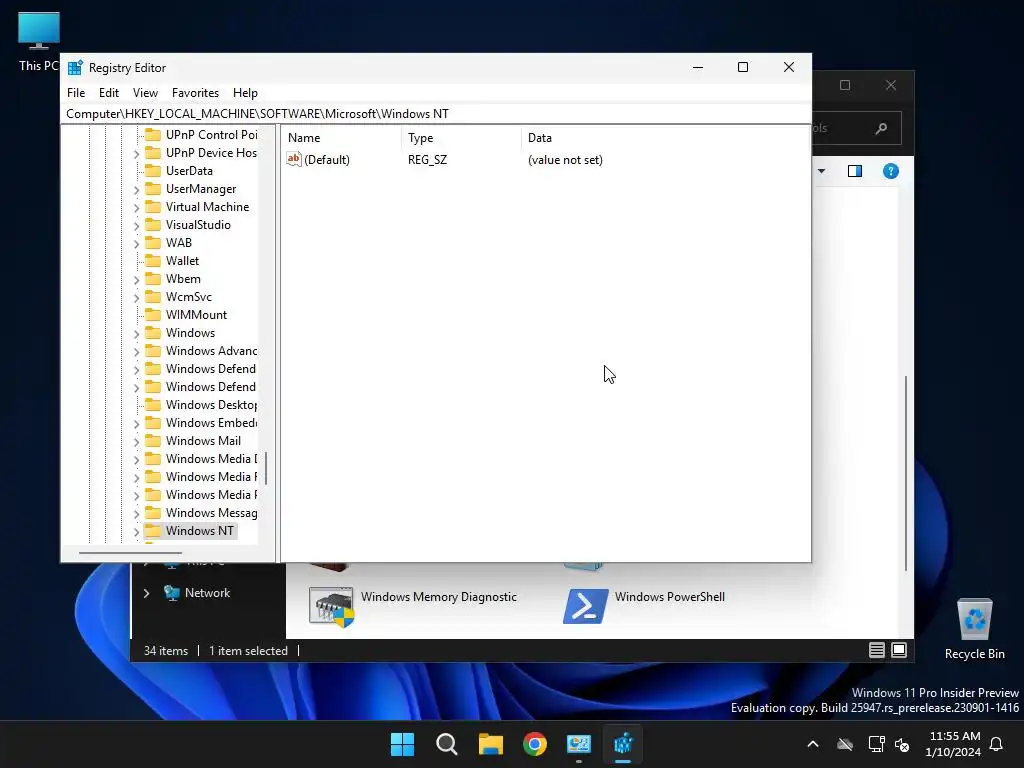Open the View menu
This screenshot has height=768, width=1024.
(x=145, y=93)
